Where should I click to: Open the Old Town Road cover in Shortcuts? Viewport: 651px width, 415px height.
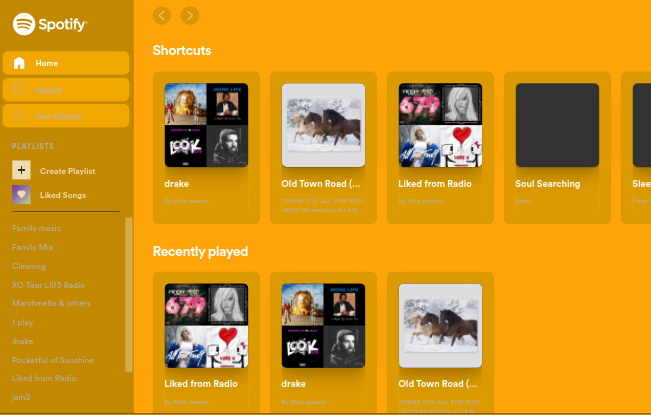(323, 125)
